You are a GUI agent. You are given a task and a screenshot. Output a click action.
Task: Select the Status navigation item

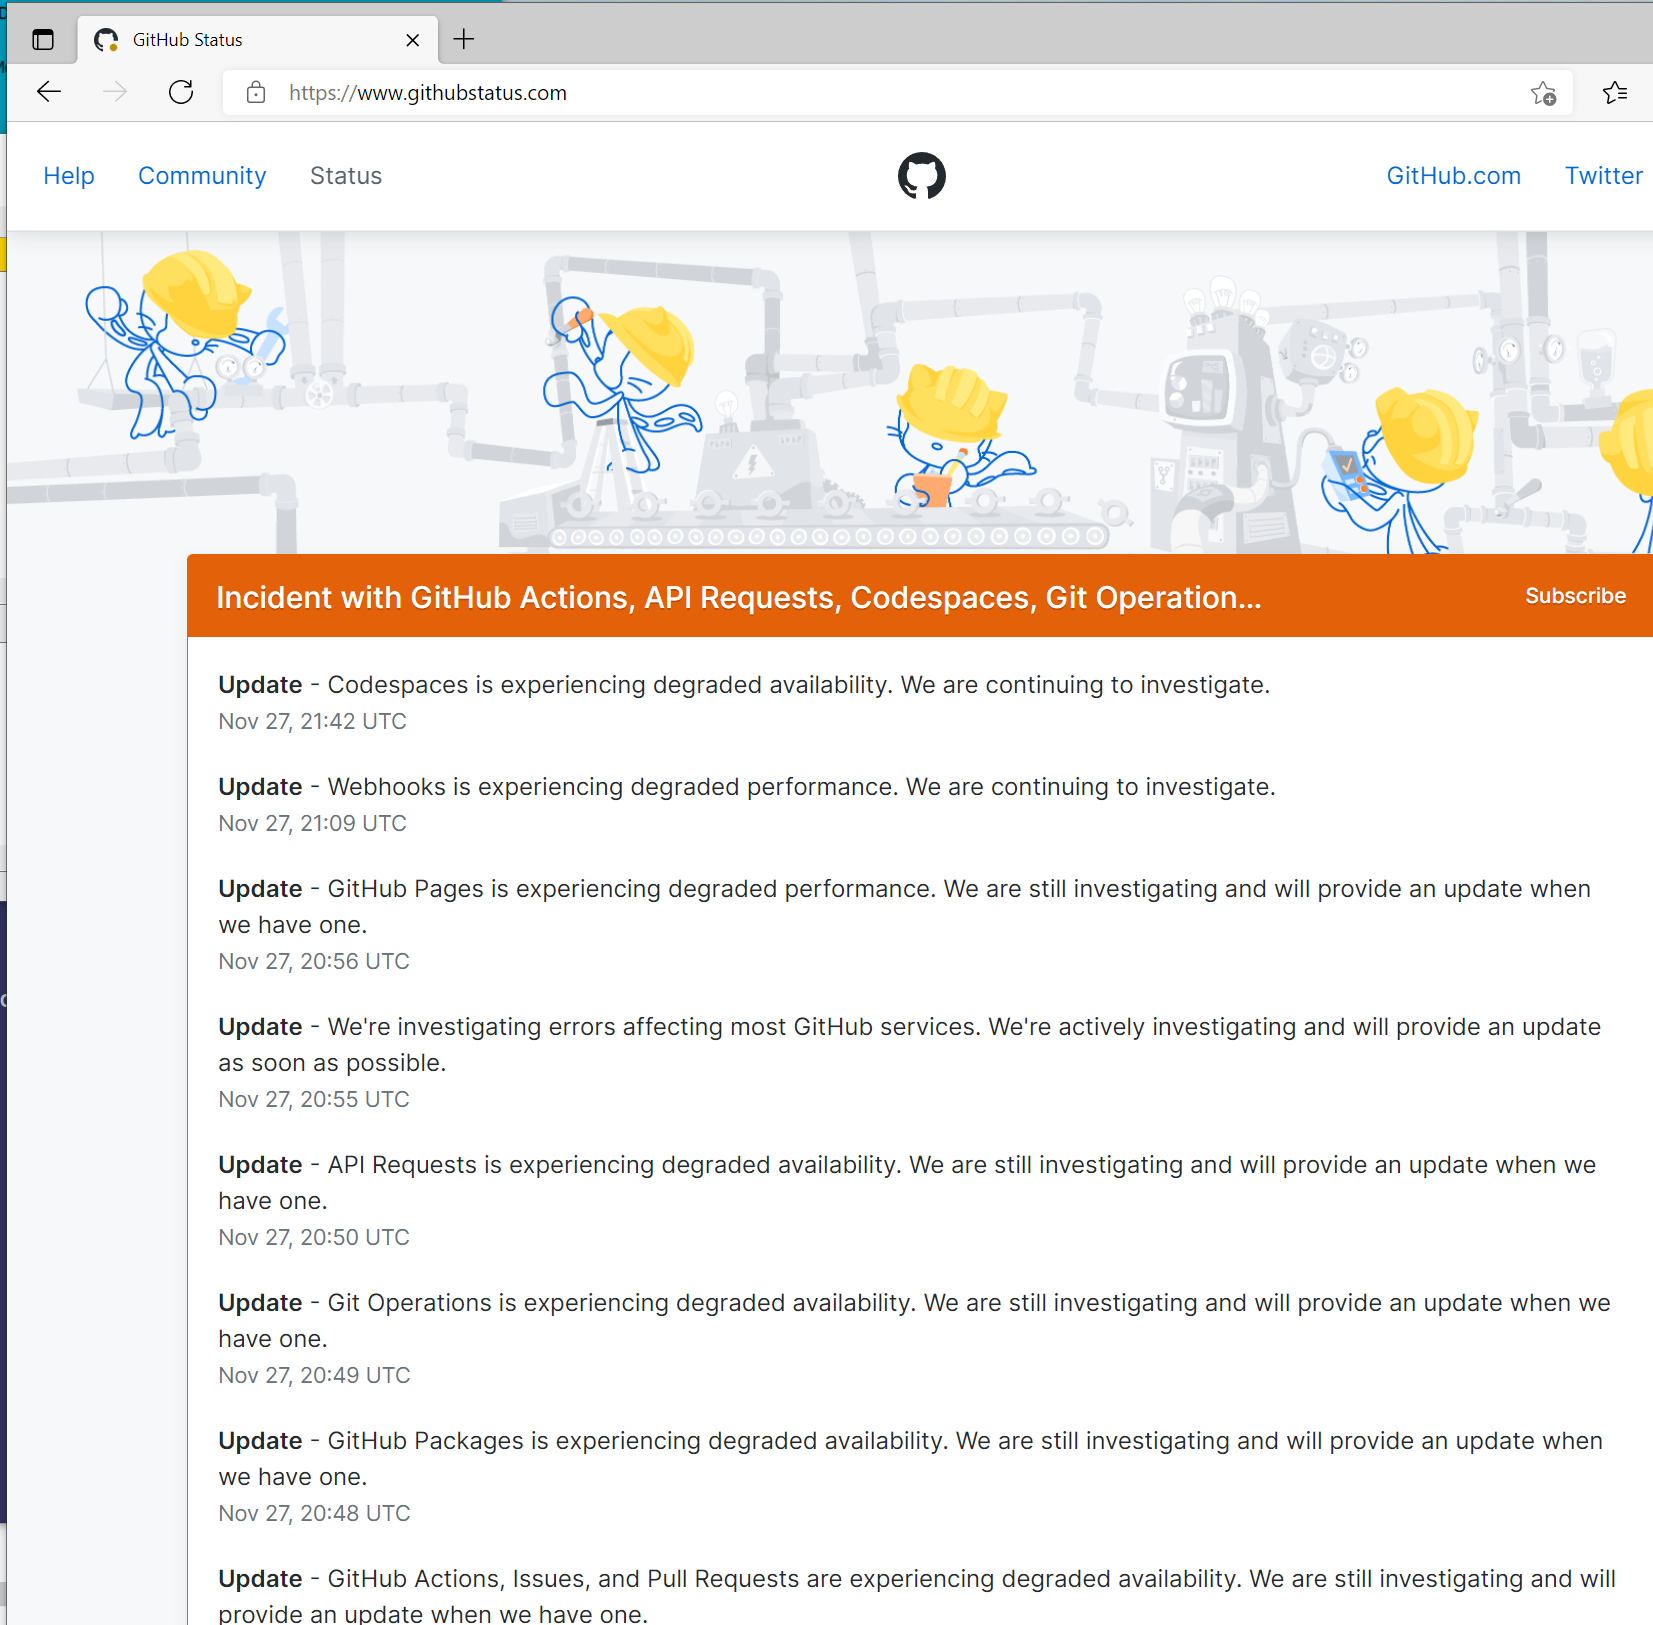(346, 176)
